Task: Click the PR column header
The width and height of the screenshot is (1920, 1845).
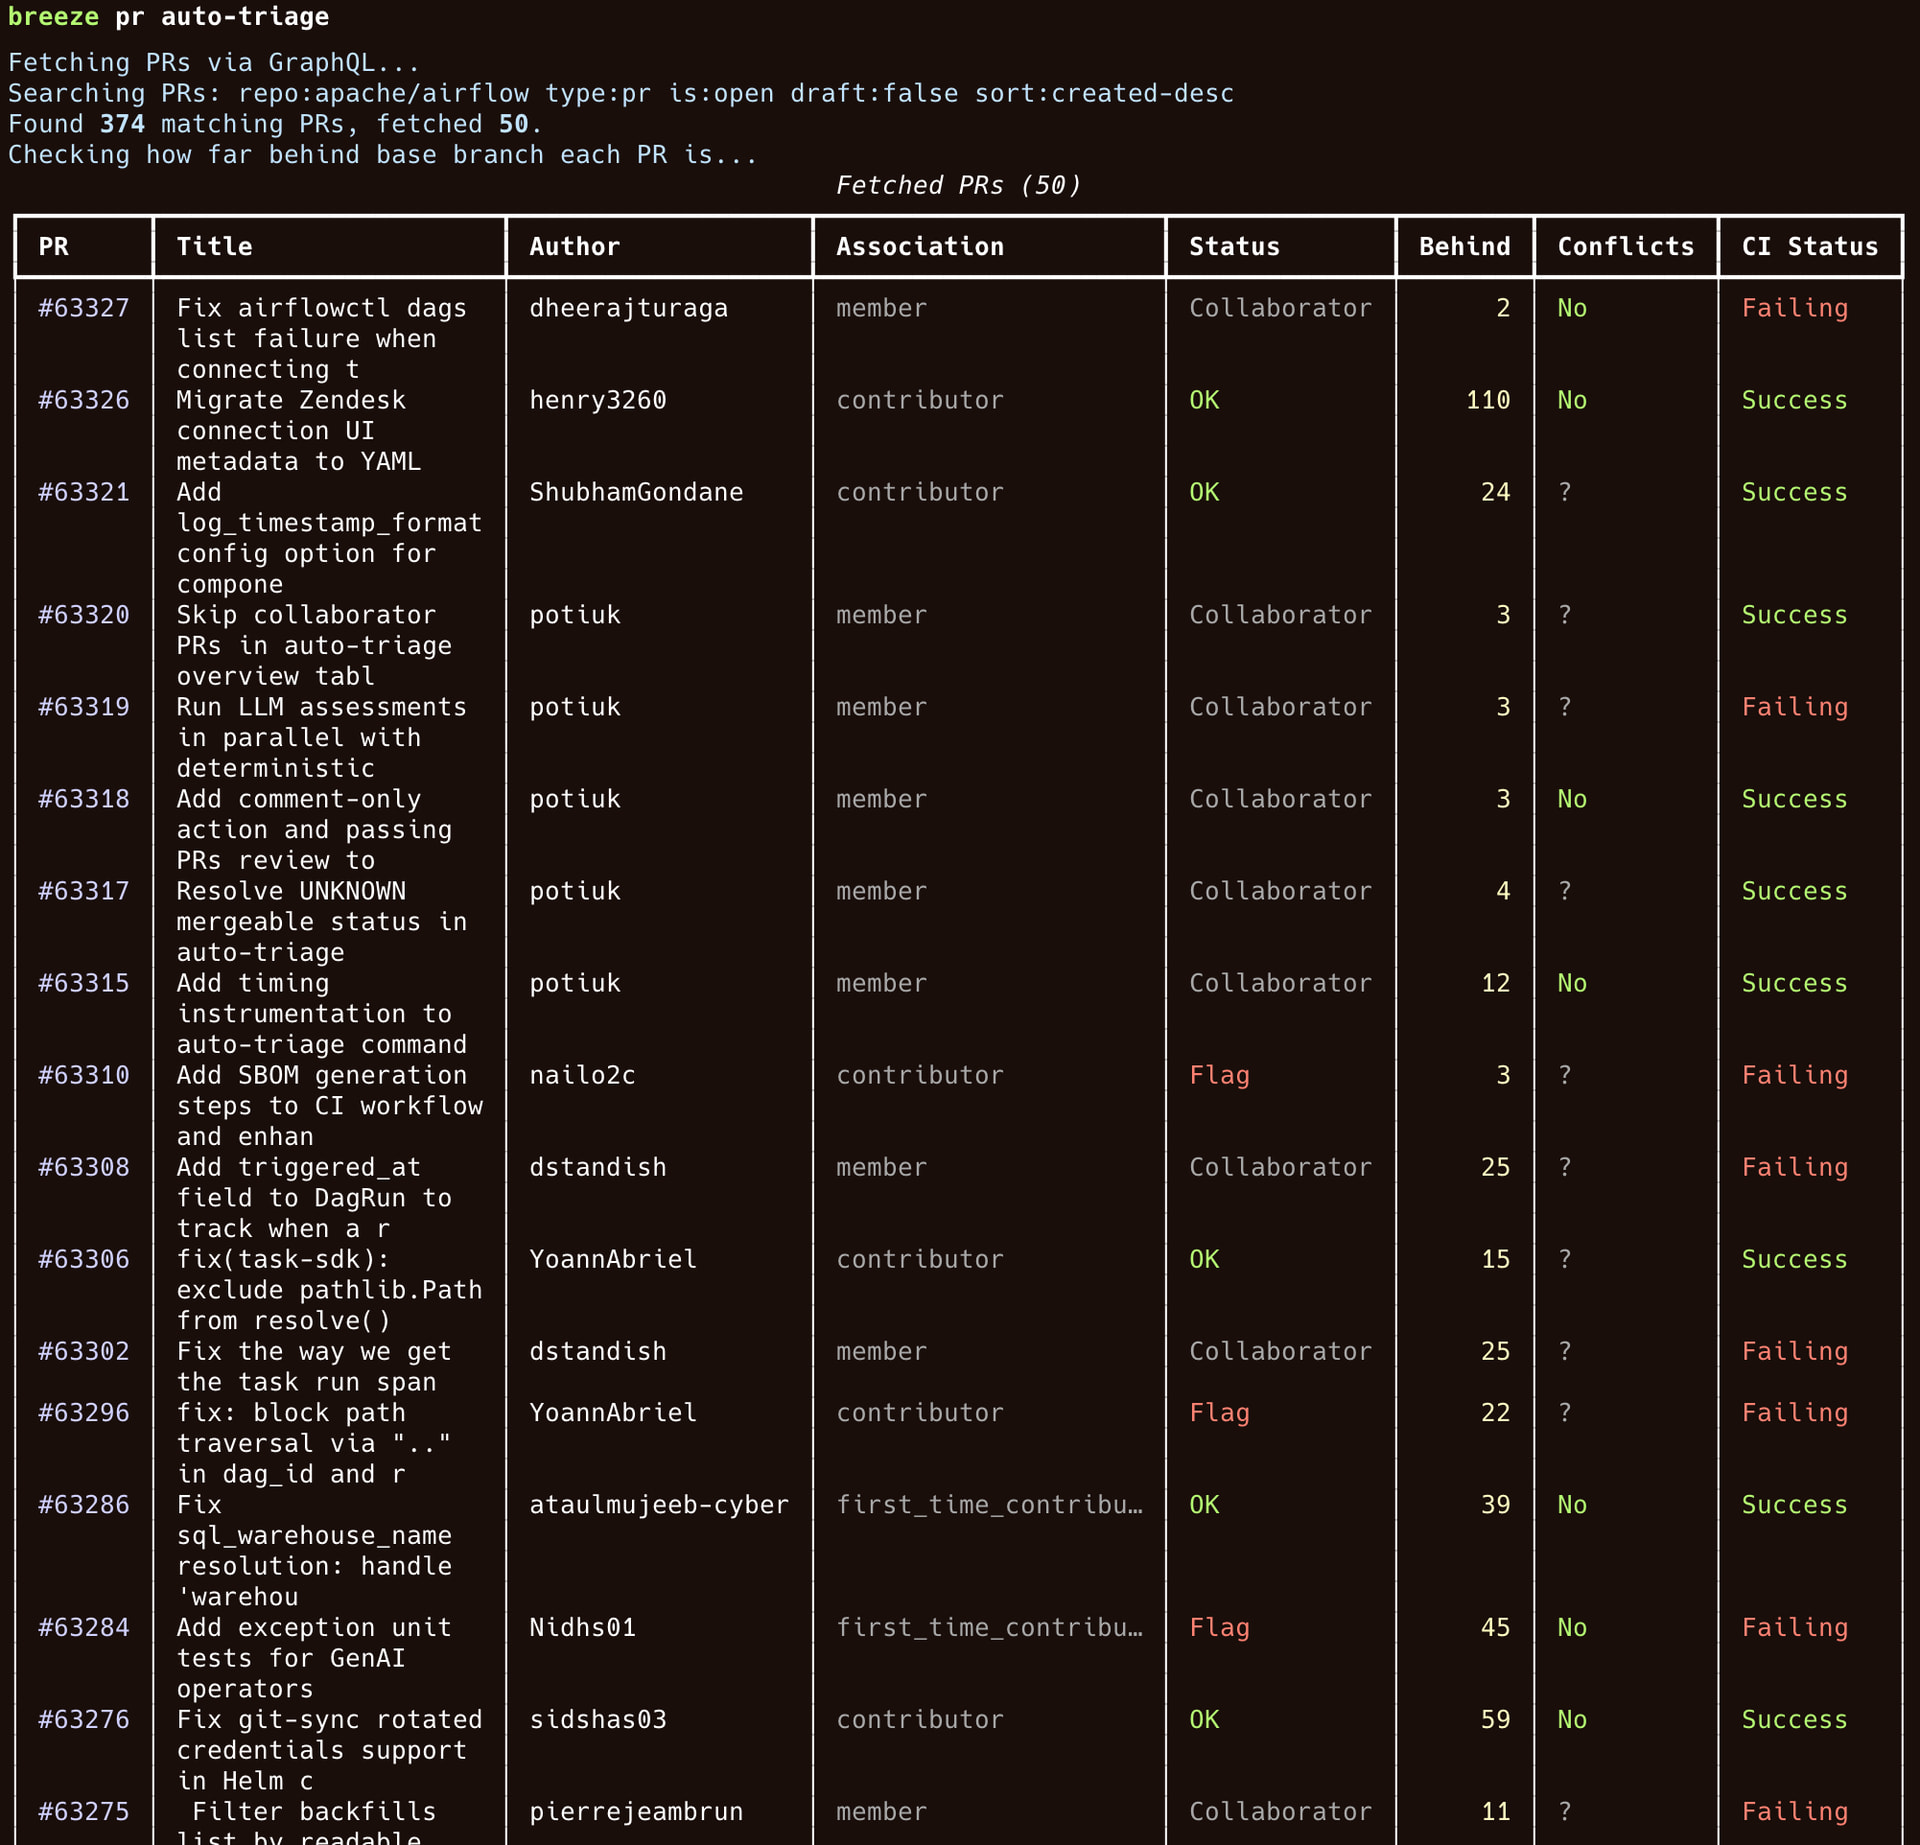Action: point(54,247)
